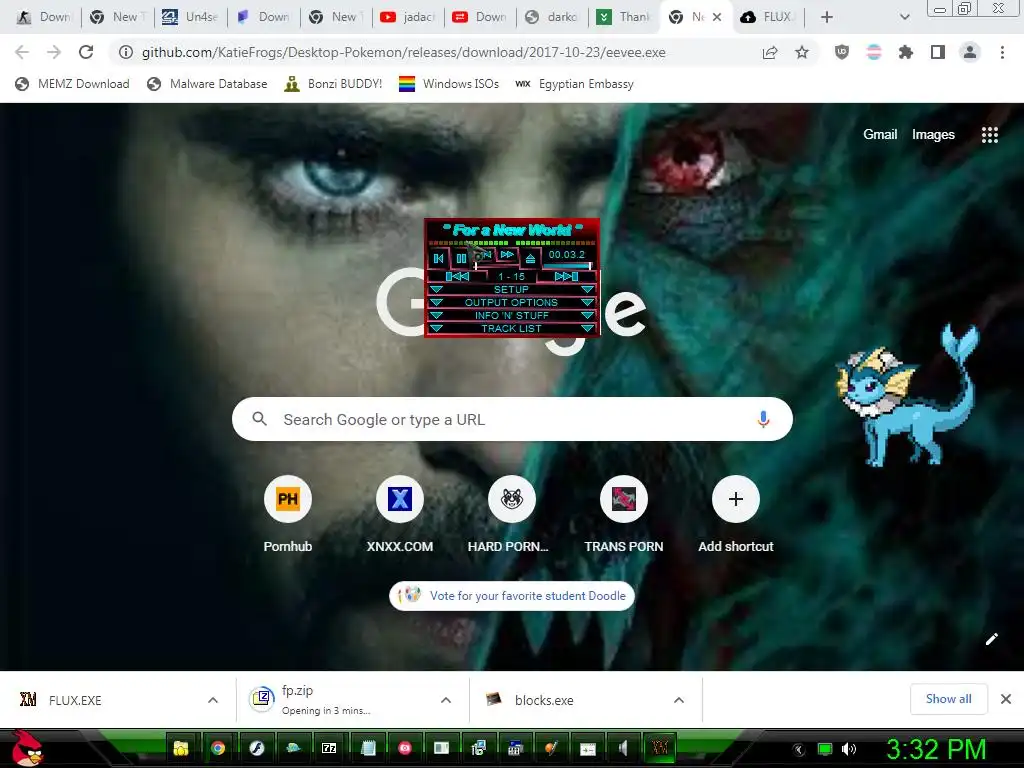1024x768 pixels.
Task: Click the previous track button in music player
Action: pyautogui.click(x=438, y=259)
